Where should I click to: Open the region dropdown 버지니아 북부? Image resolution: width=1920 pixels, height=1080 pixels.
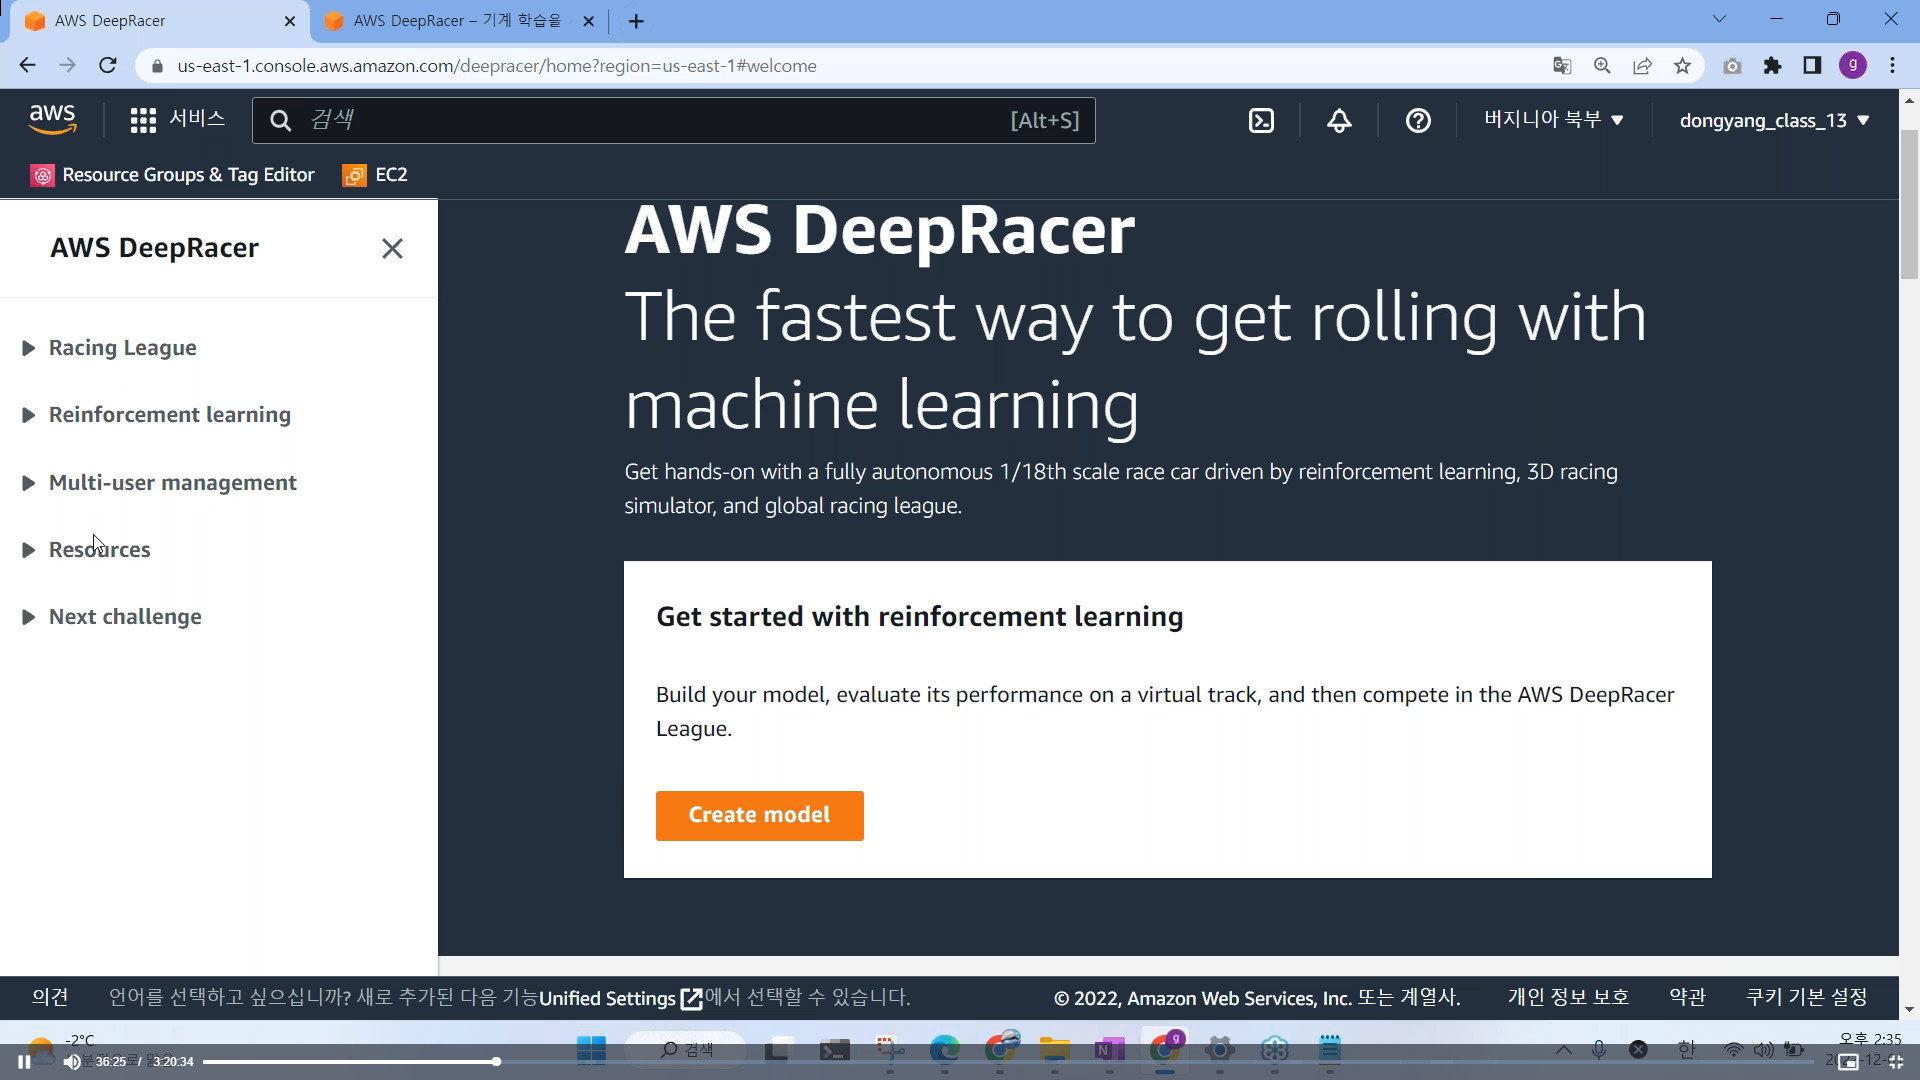pyautogui.click(x=1553, y=120)
